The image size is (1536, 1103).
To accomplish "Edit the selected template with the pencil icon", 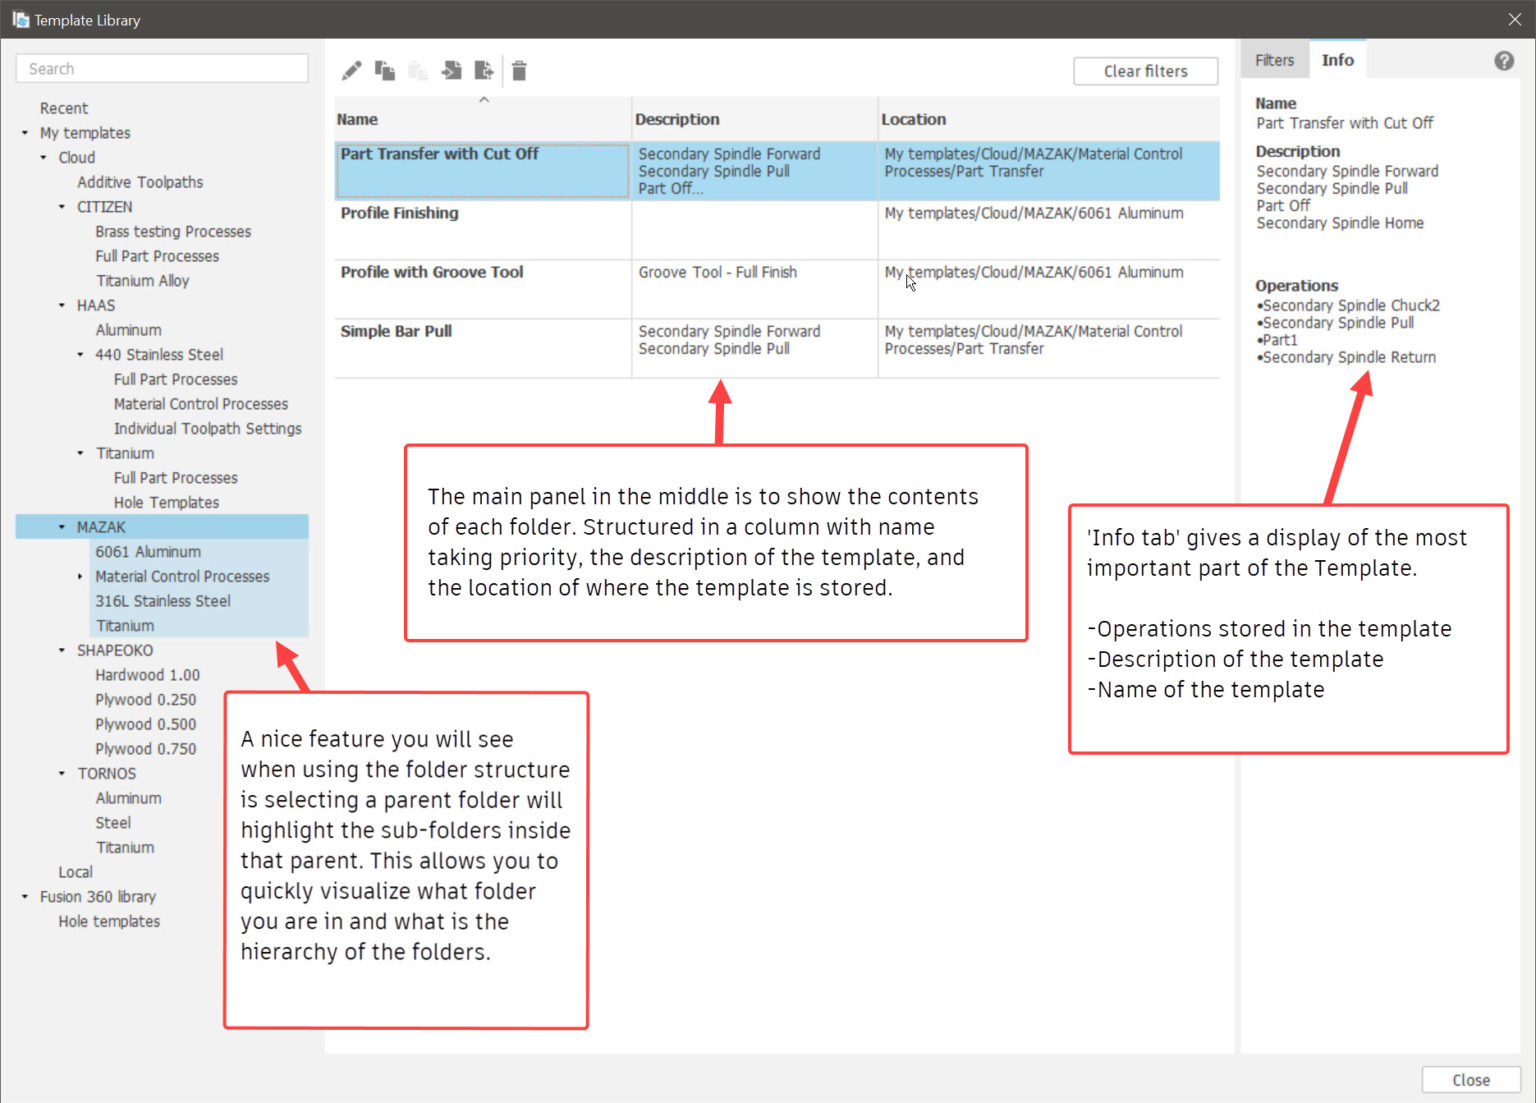I will [x=351, y=70].
